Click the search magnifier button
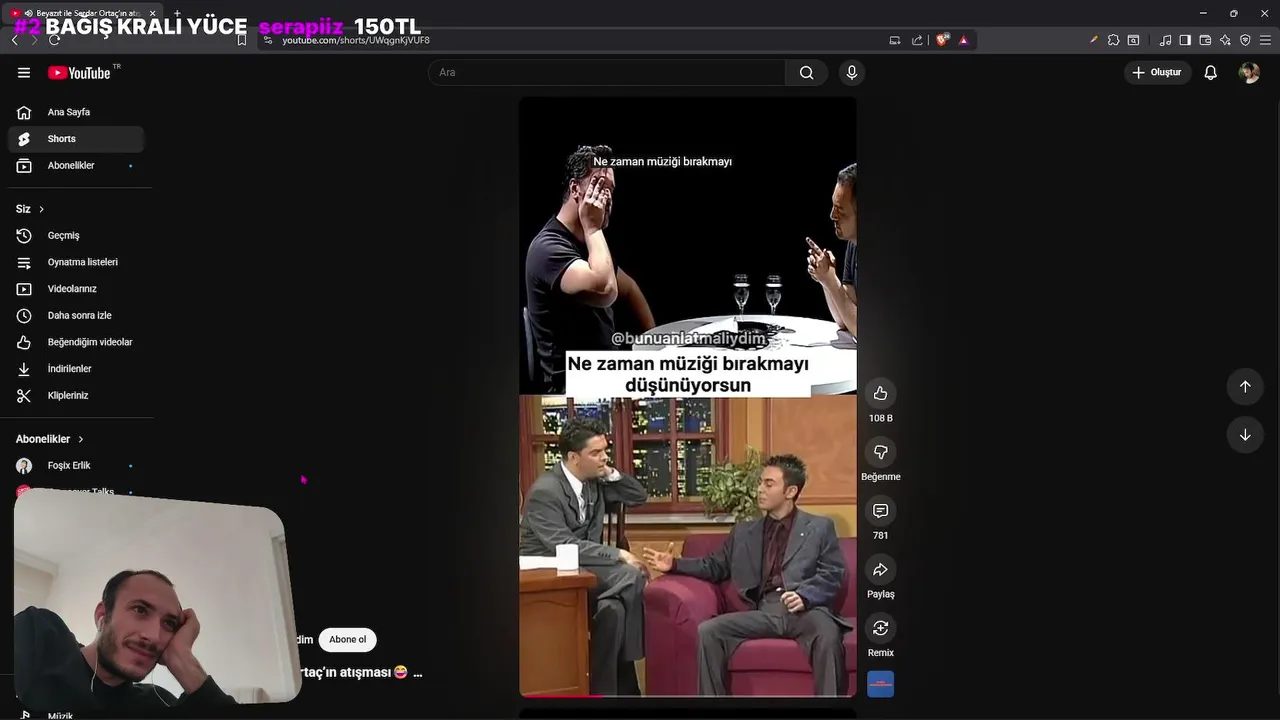This screenshot has height=720, width=1280. [806, 72]
